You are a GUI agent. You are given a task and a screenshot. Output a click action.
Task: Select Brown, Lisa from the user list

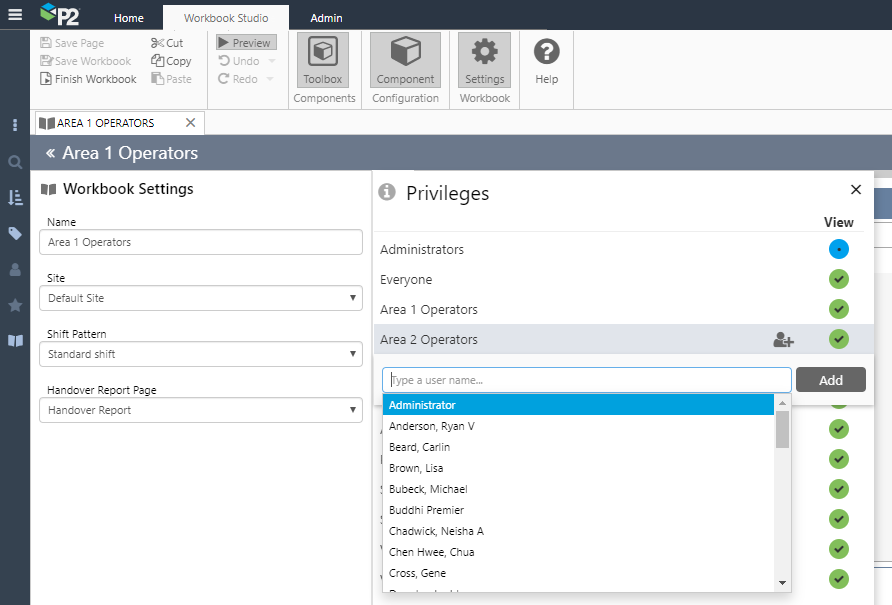416,468
